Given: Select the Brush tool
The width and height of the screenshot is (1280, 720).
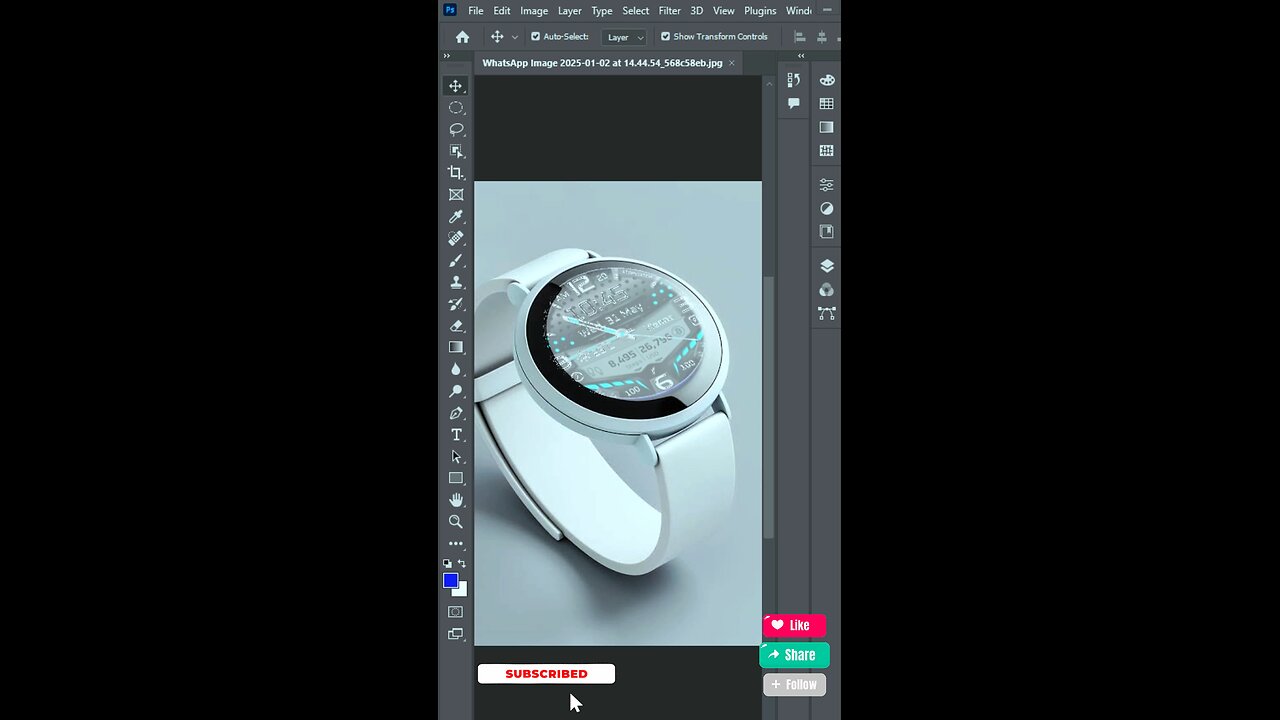Looking at the screenshot, I should pos(456,261).
